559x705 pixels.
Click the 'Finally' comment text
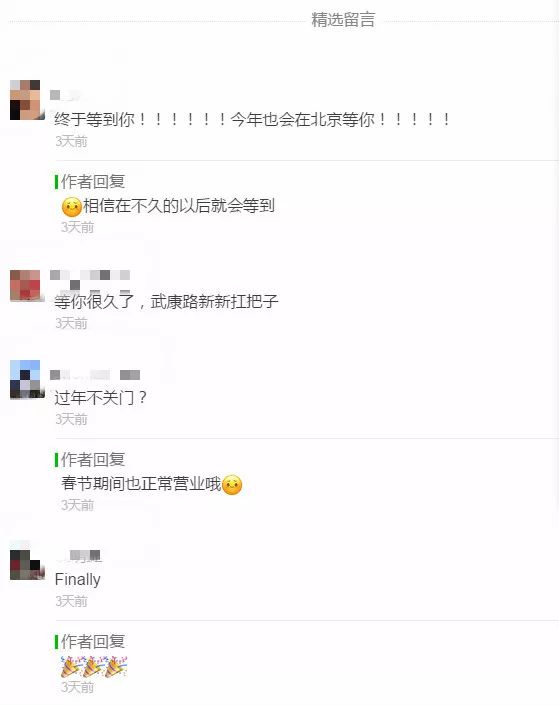point(77,580)
